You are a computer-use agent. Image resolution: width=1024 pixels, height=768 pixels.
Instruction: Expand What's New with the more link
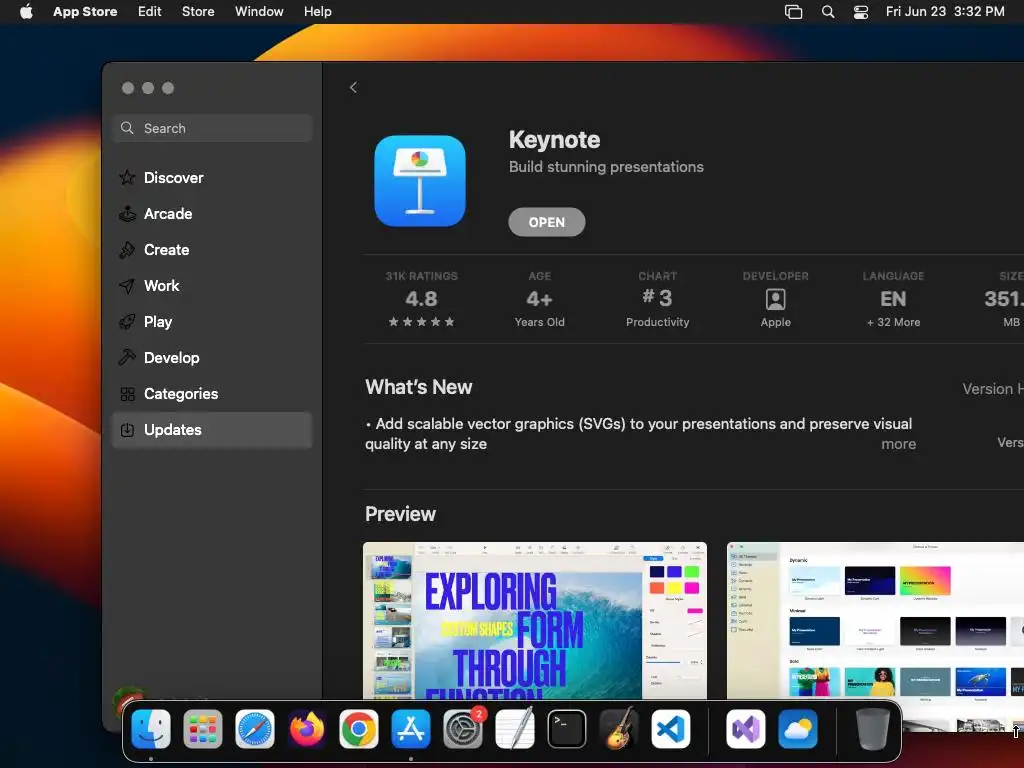(x=899, y=444)
